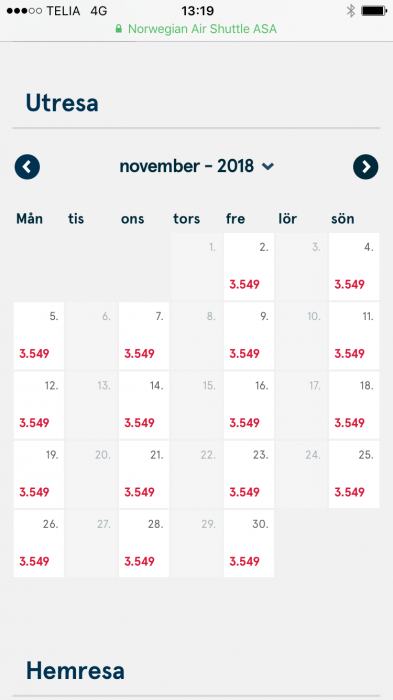The image size is (393, 700).
Task: Pick Wednesday November 7 fare
Action: click(144, 336)
